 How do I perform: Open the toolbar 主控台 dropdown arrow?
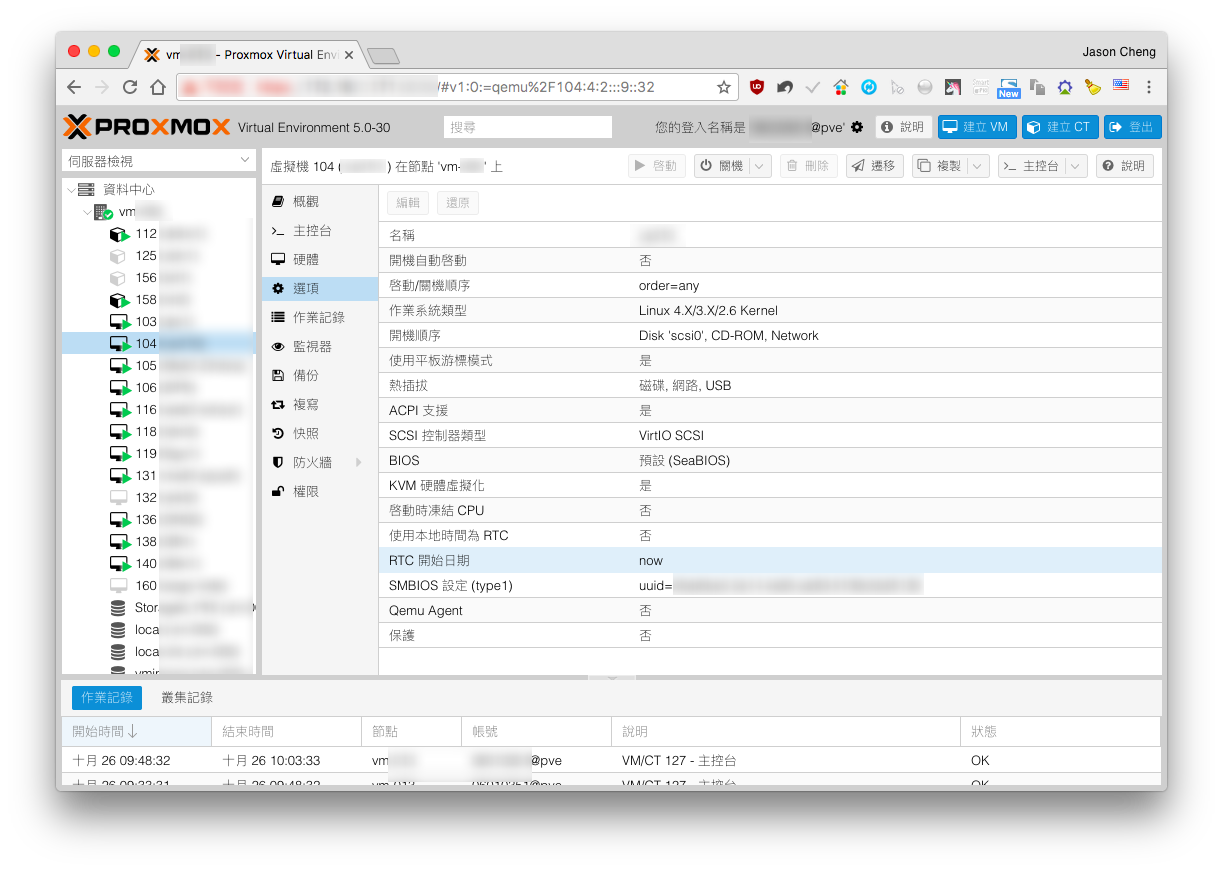click(x=1076, y=166)
